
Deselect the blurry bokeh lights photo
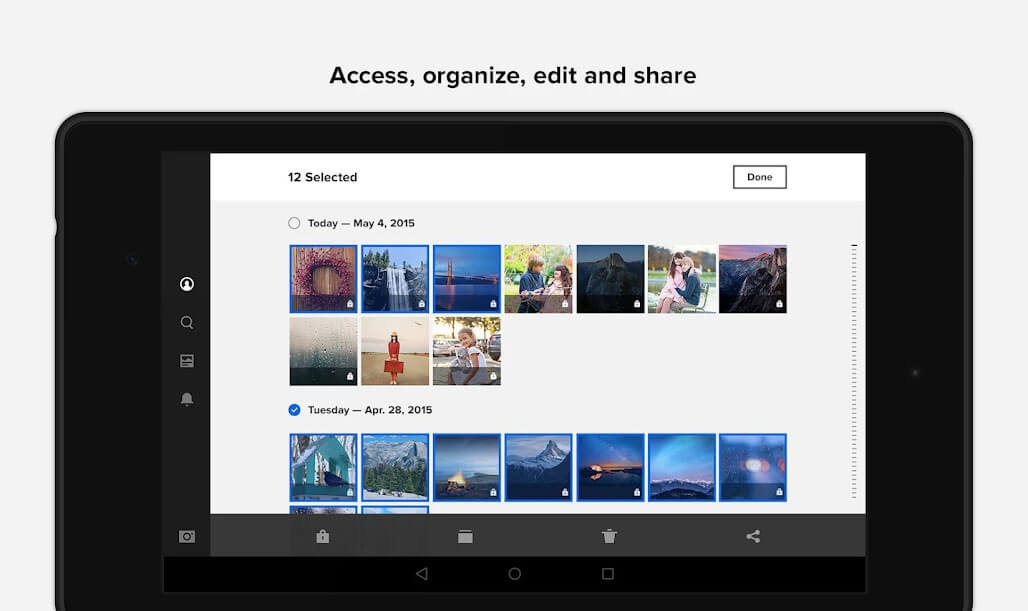pyautogui.click(x=753, y=467)
